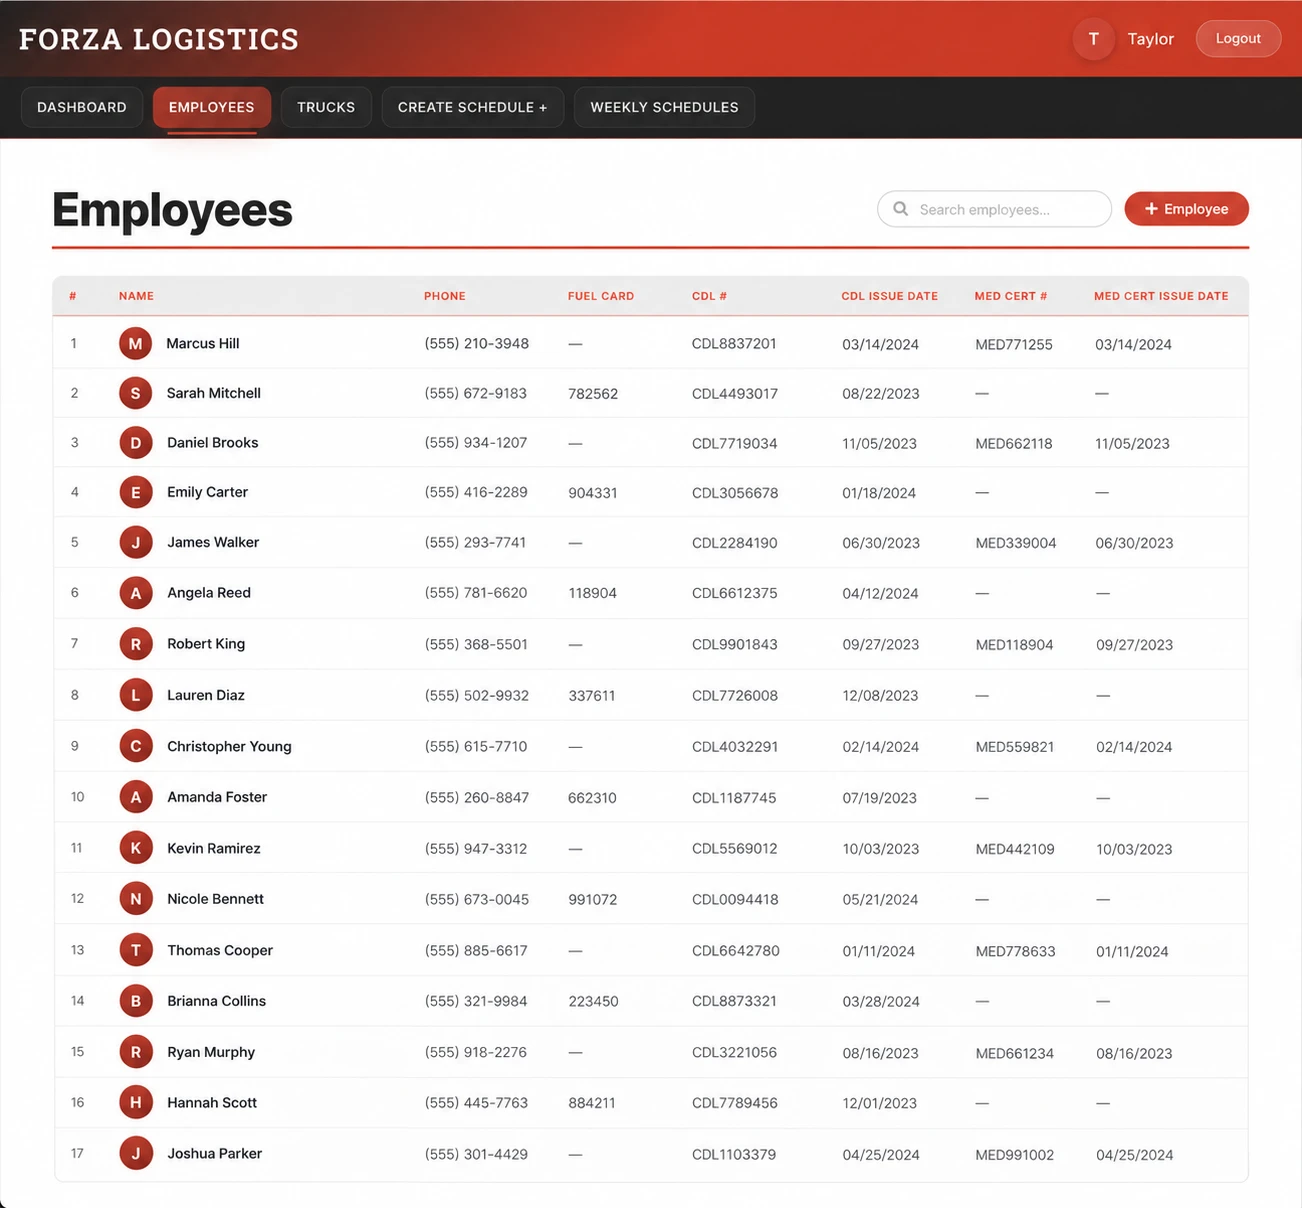
Task: Click the Med Cert # header
Action: tap(1011, 296)
